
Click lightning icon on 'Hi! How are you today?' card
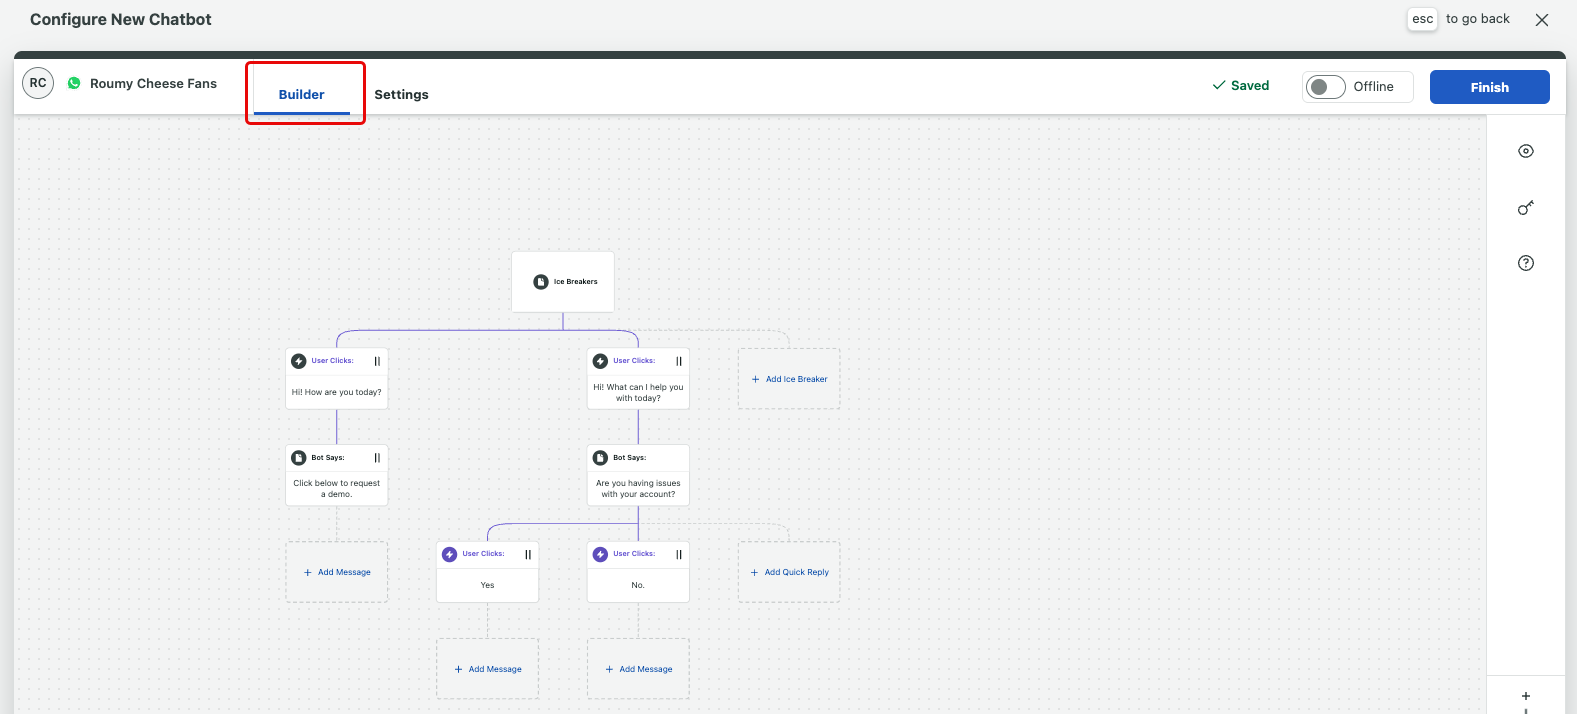[298, 361]
